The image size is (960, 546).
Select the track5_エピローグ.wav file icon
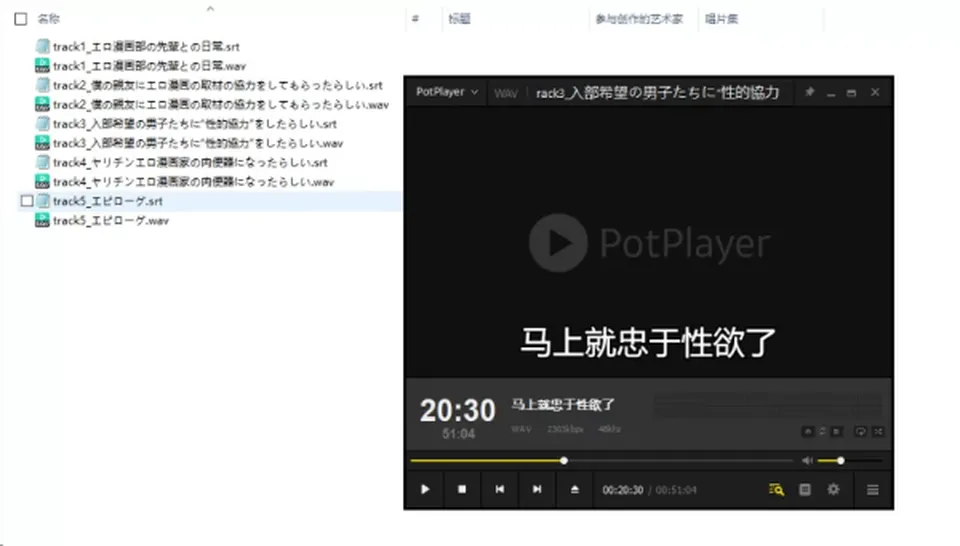[x=42, y=220]
